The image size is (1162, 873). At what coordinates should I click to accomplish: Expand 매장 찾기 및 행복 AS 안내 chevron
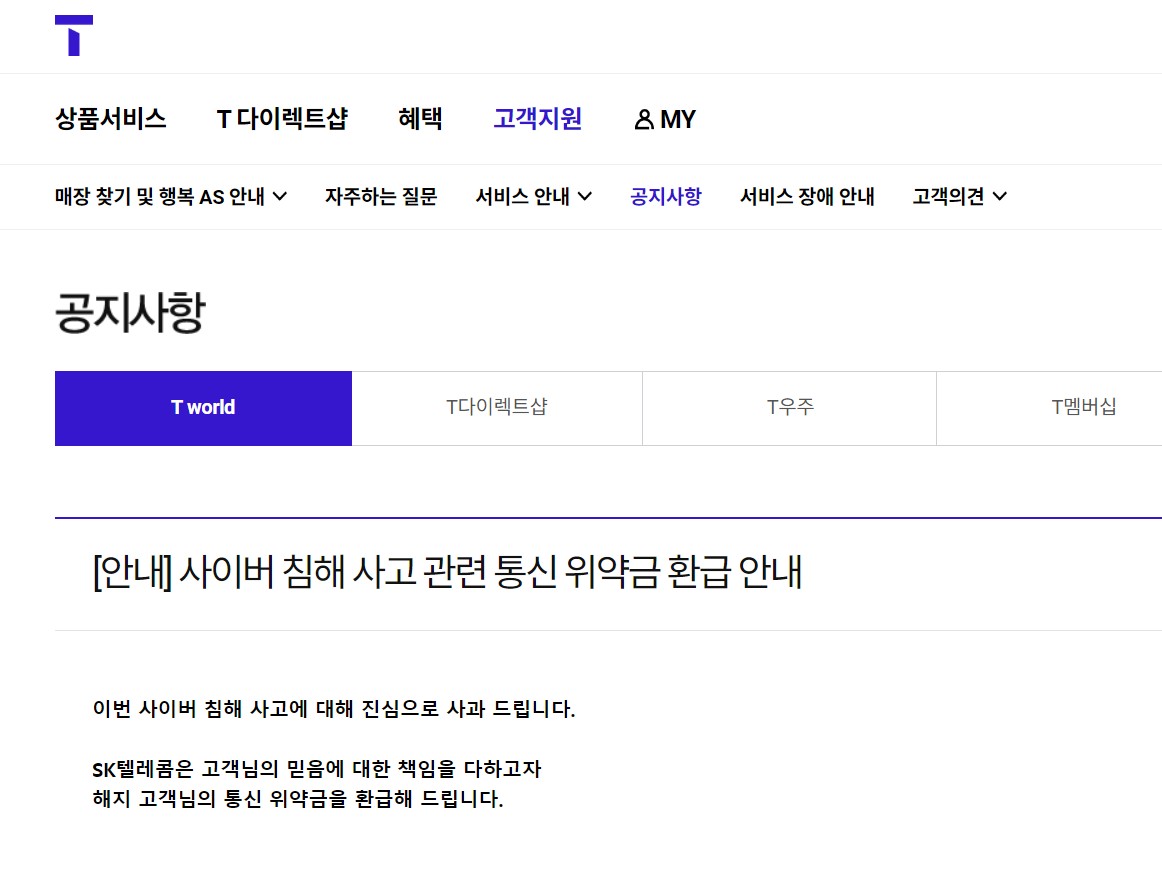(x=279, y=196)
